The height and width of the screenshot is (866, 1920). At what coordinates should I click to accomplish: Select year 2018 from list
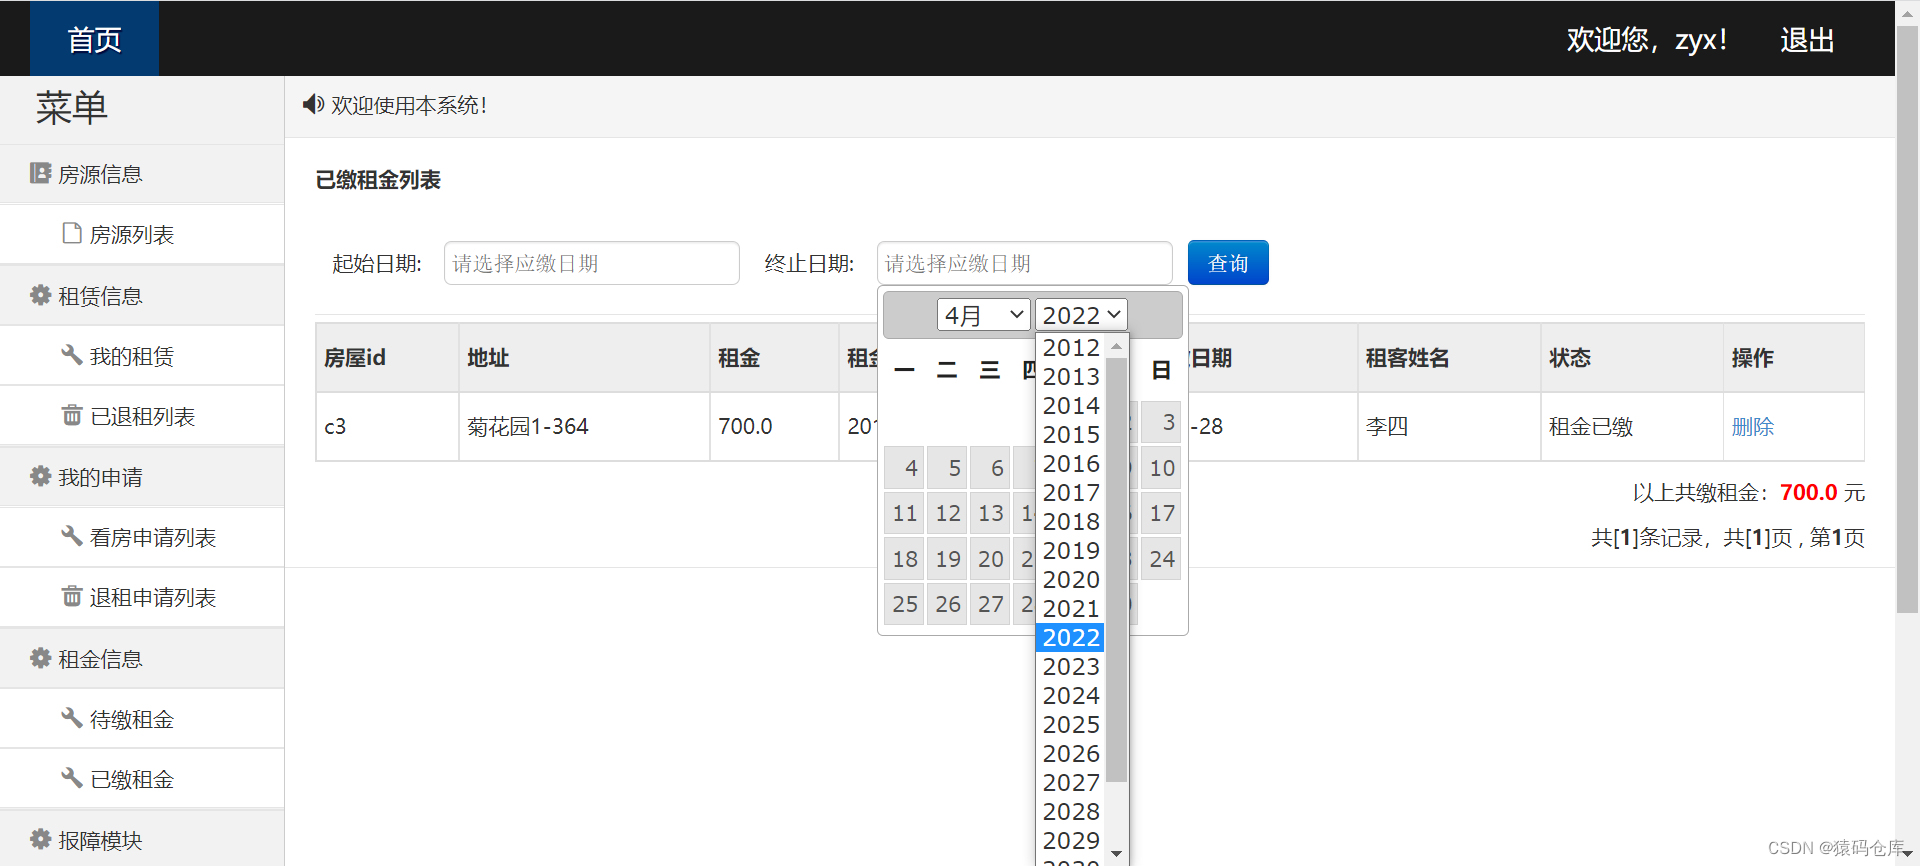(x=1070, y=521)
